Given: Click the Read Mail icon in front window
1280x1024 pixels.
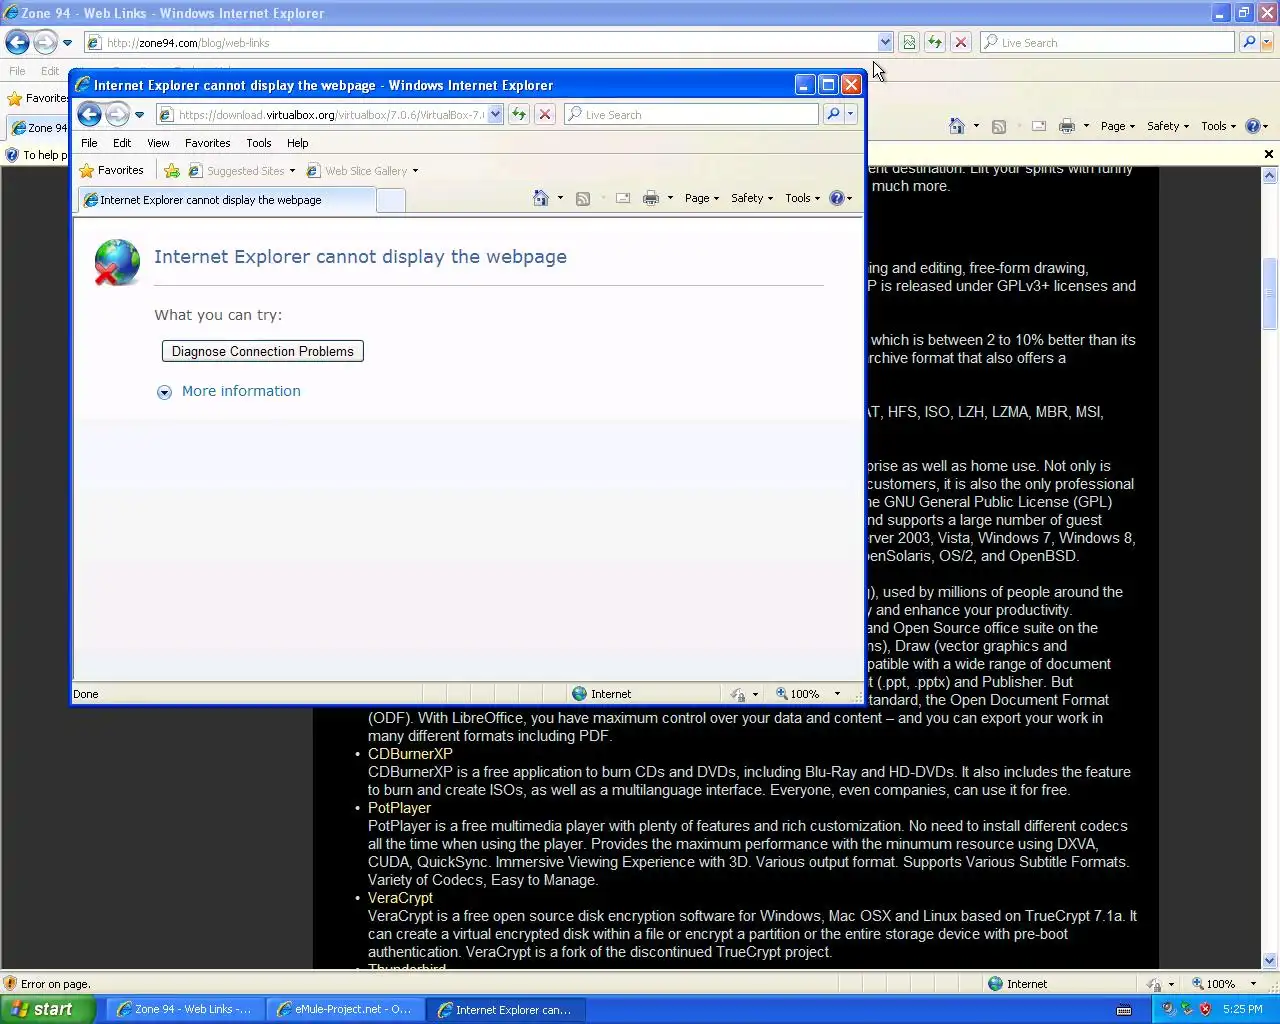Looking at the screenshot, I should pyautogui.click(x=623, y=198).
